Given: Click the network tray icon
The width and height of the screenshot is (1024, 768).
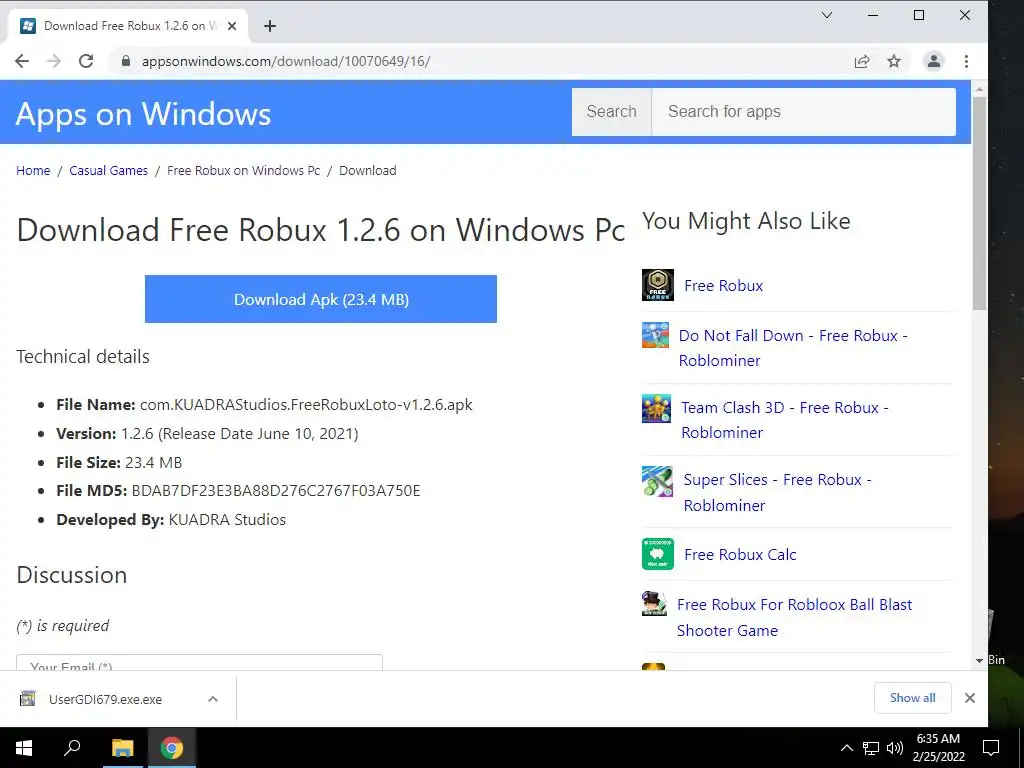Looking at the screenshot, I should pyautogui.click(x=871, y=748).
